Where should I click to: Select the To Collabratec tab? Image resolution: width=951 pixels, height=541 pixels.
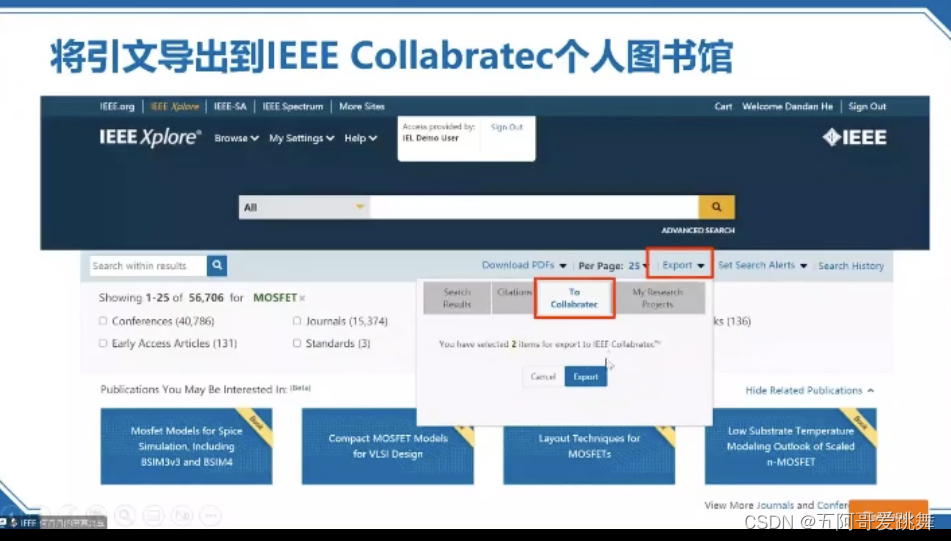pyautogui.click(x=574, y=298)
